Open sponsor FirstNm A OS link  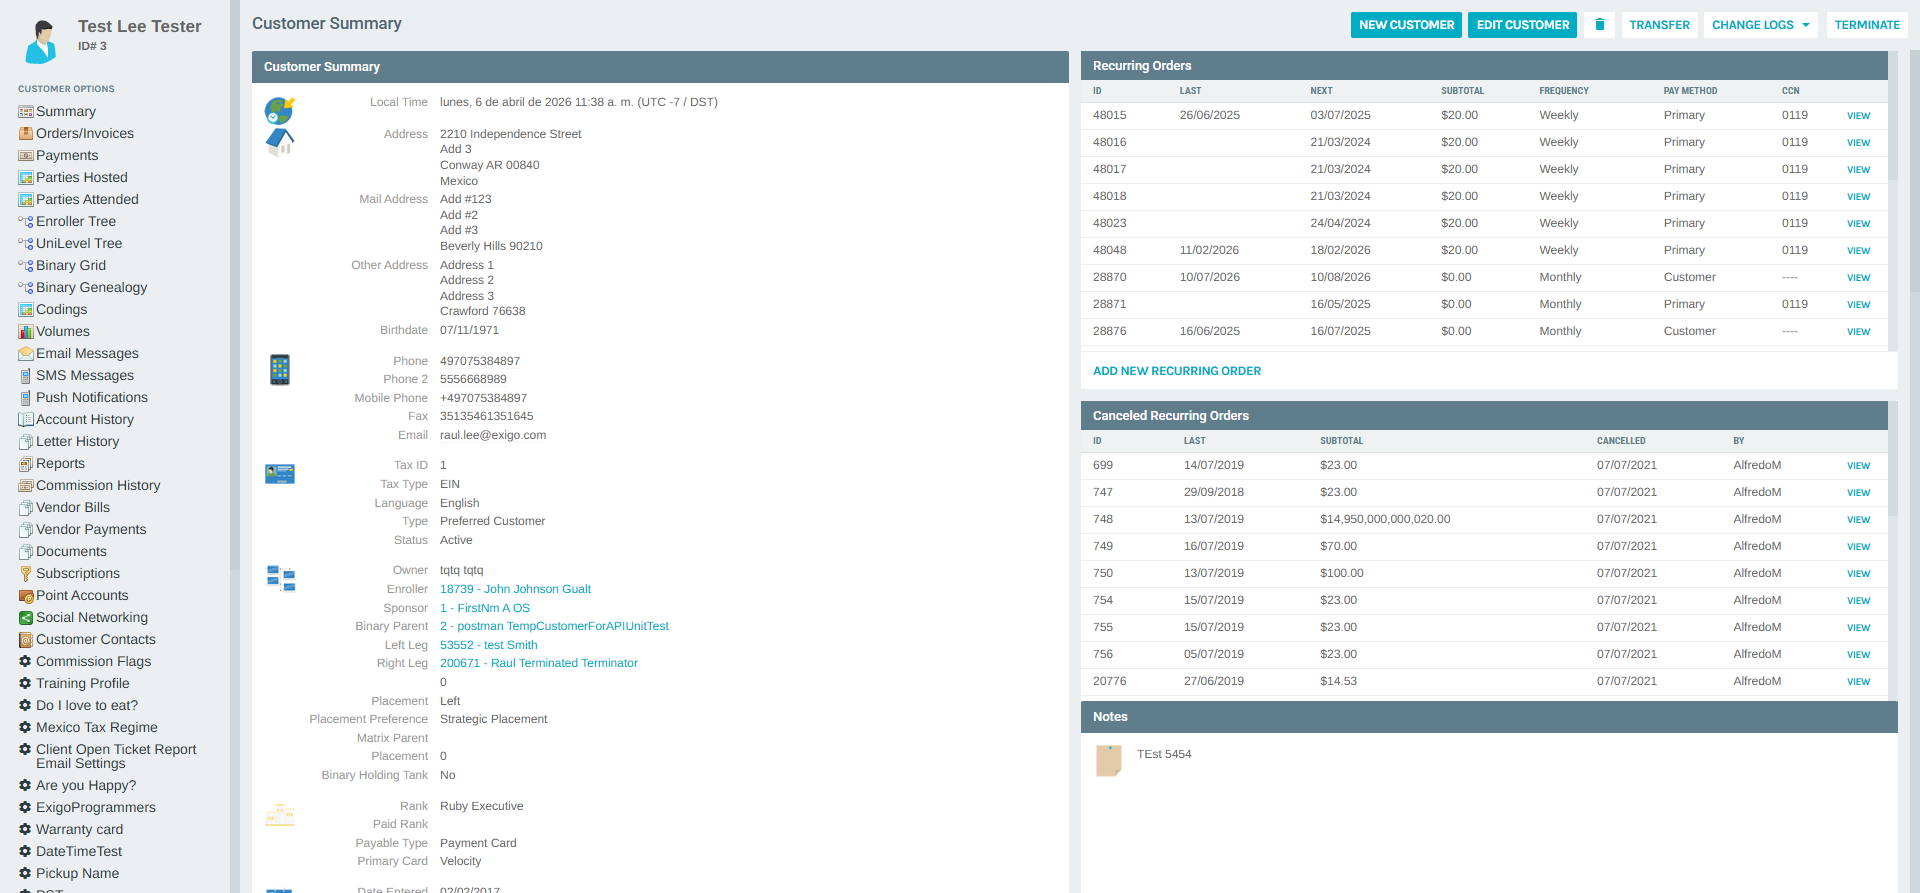[x=485, y=609]
